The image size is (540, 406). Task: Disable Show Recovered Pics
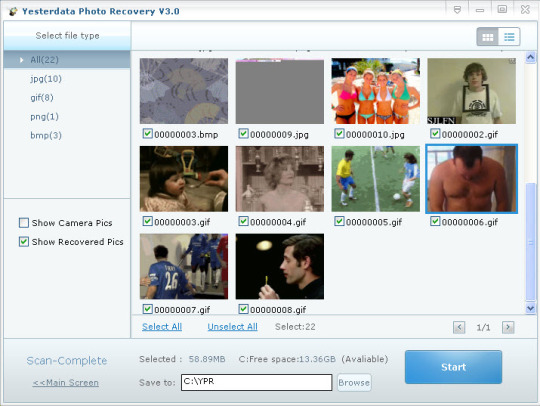[x=24, y=242]
